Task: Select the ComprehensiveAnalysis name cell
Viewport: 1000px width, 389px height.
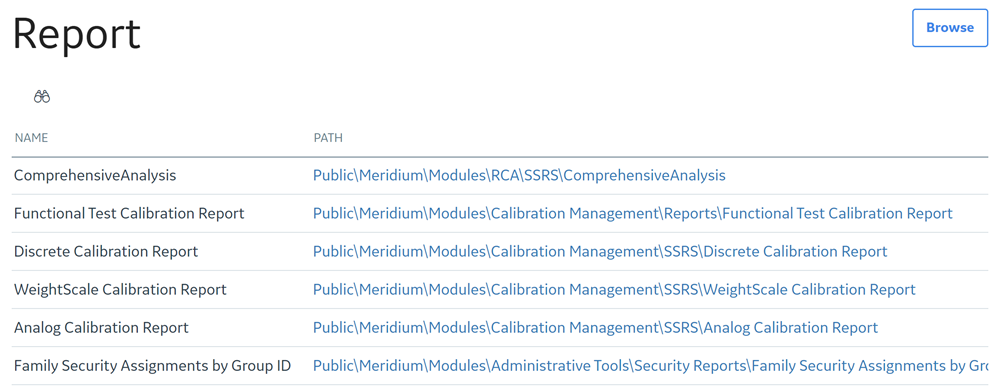Action: tap(95, 175)
